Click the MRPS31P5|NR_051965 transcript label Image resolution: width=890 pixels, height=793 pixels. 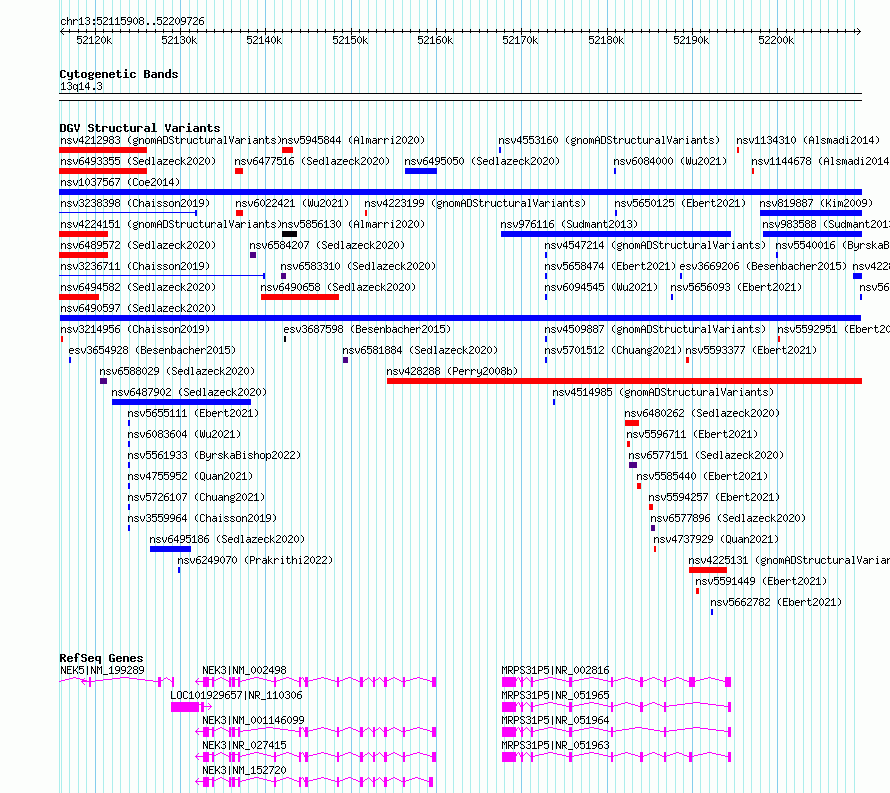[x=555, y=695]
